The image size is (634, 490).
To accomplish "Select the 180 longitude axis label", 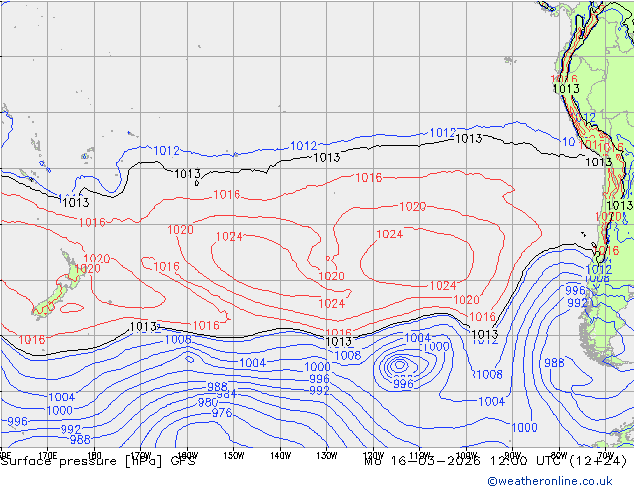I will pyautogui.click(x=94, y=454).
